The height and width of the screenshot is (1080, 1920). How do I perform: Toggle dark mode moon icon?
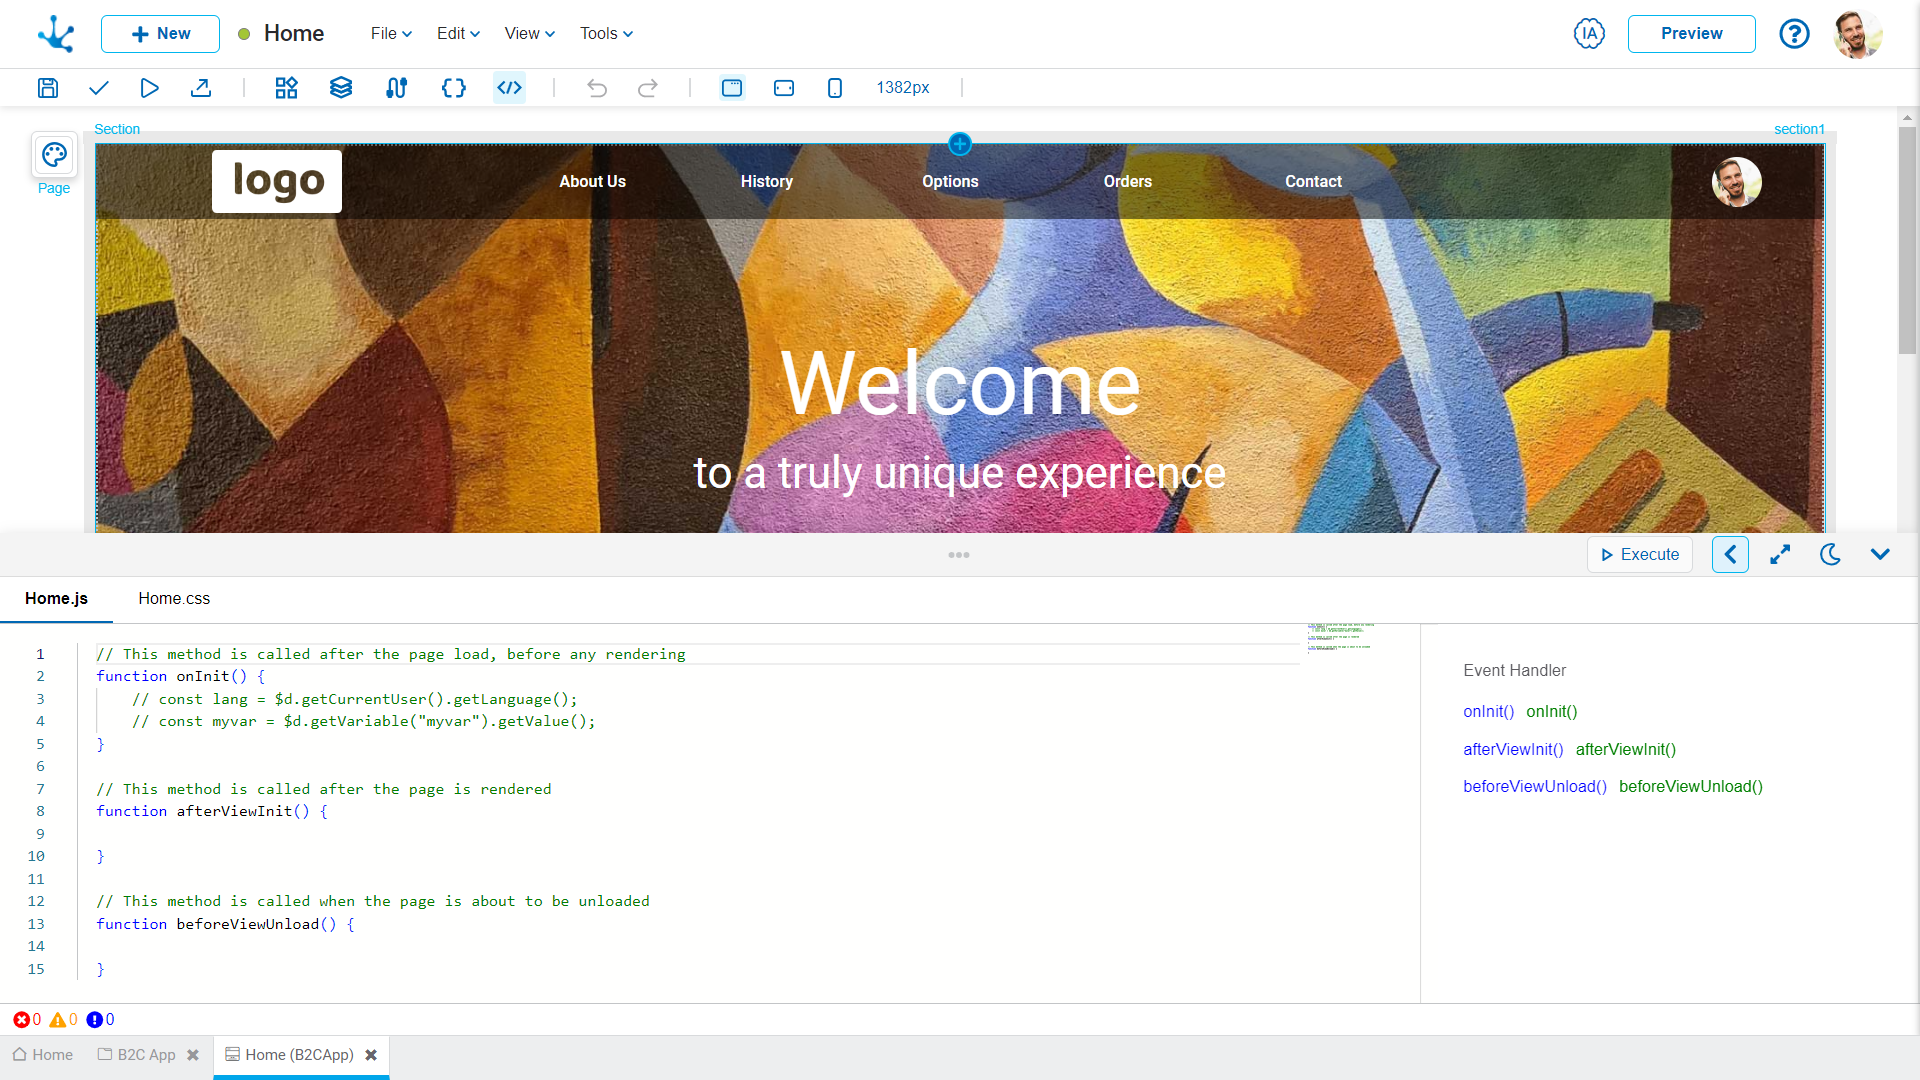(1830, 555)
